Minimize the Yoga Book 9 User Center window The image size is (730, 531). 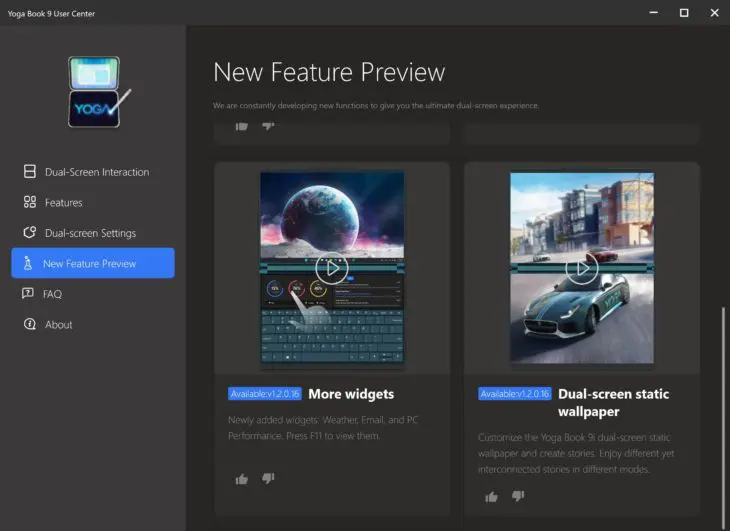pos(654,13)
